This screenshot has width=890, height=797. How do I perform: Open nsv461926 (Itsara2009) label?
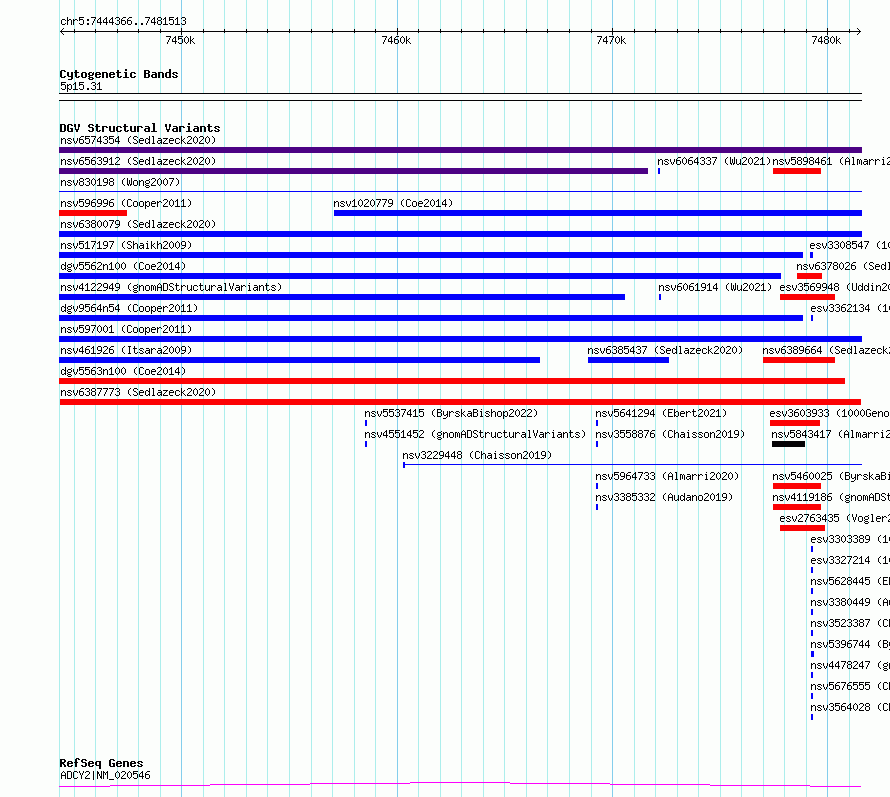pyautogui.click(x=126, y=350)
